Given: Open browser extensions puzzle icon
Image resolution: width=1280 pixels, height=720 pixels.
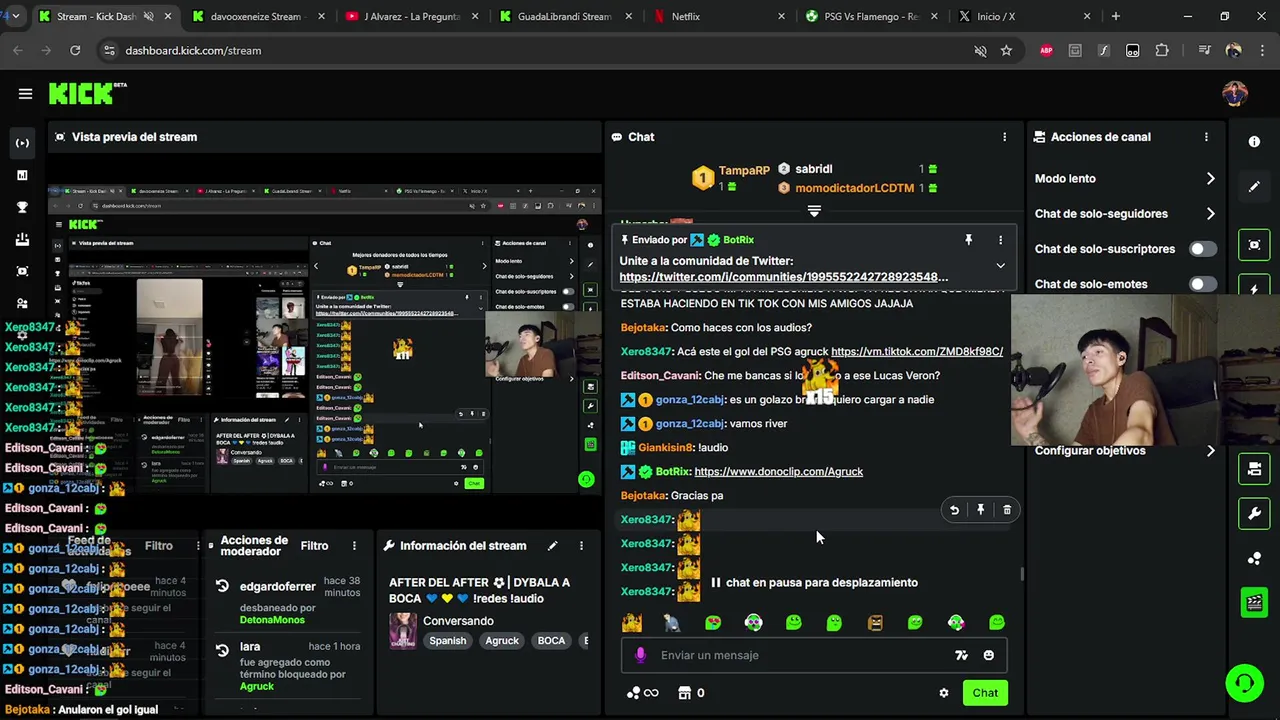Looking at the screenshot, I should tap(1161, 50).
